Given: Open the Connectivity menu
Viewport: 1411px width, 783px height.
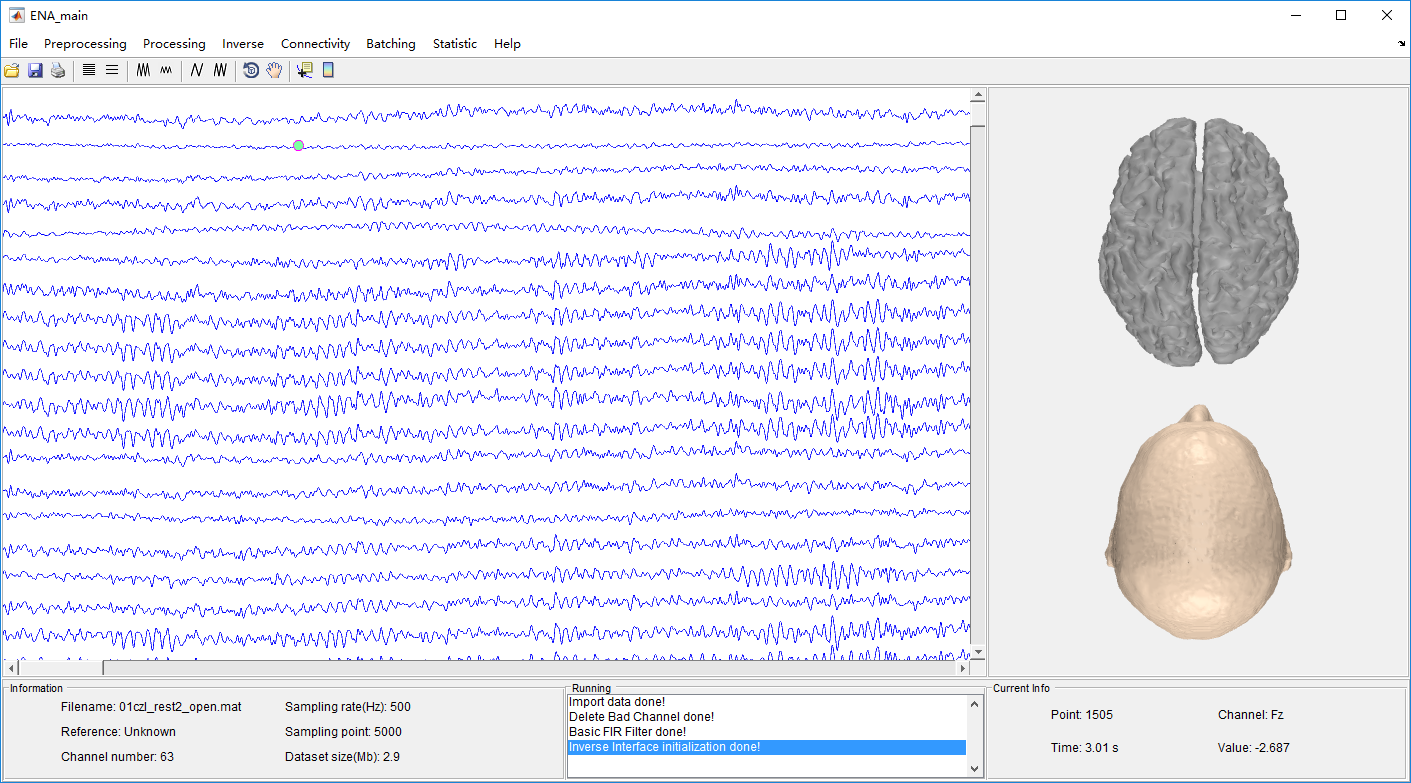Looking at the screenshot, I should (315, 44).
